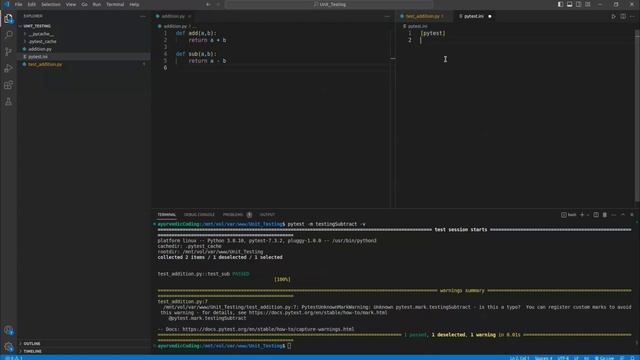
Task: Toggle primary side bar layout icon
Action: (x=560, y=4)
